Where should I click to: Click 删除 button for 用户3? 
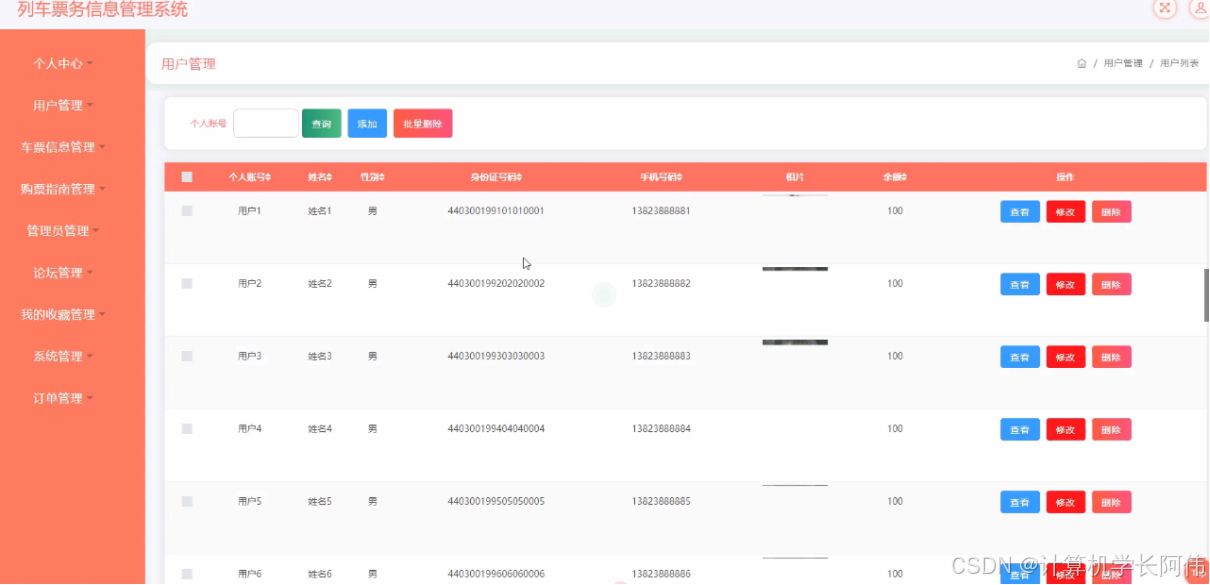tap(1112, 357)
